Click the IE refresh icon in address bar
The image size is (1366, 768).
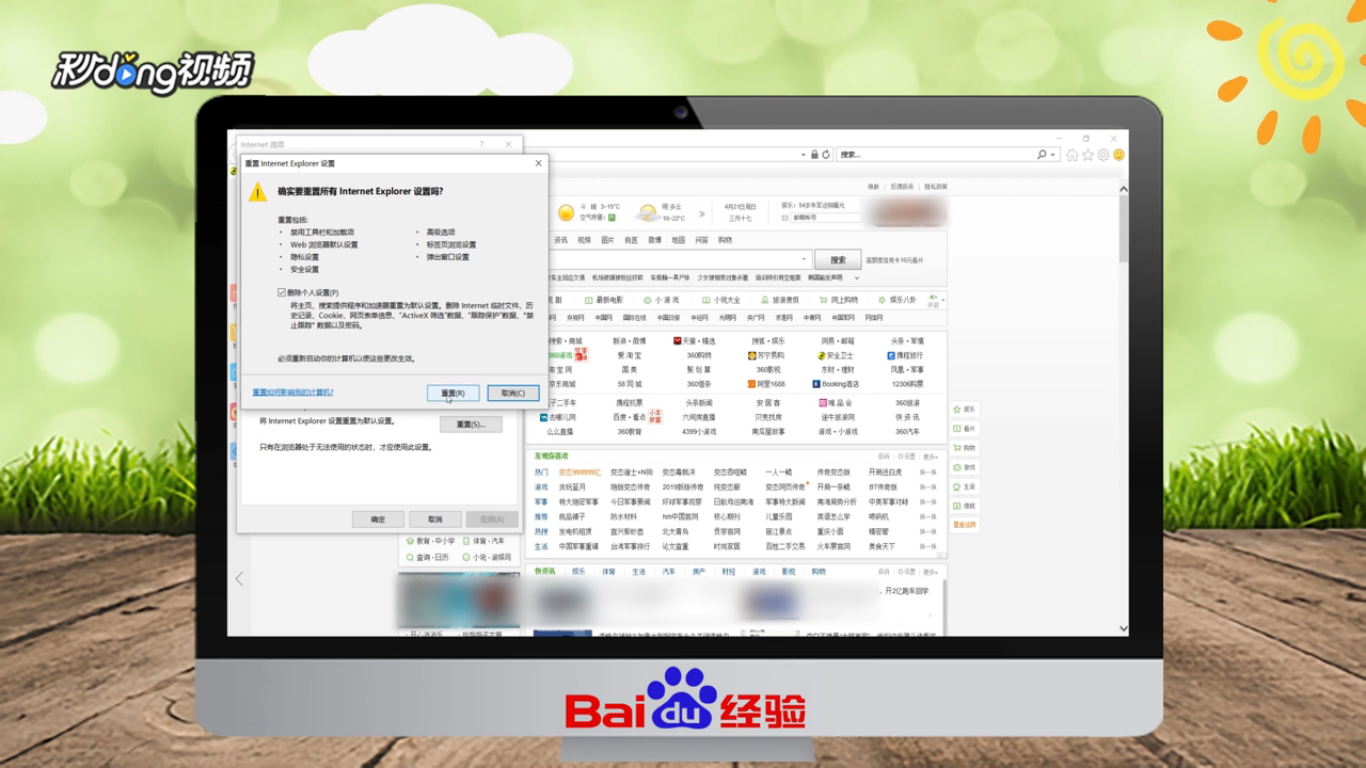826,155
